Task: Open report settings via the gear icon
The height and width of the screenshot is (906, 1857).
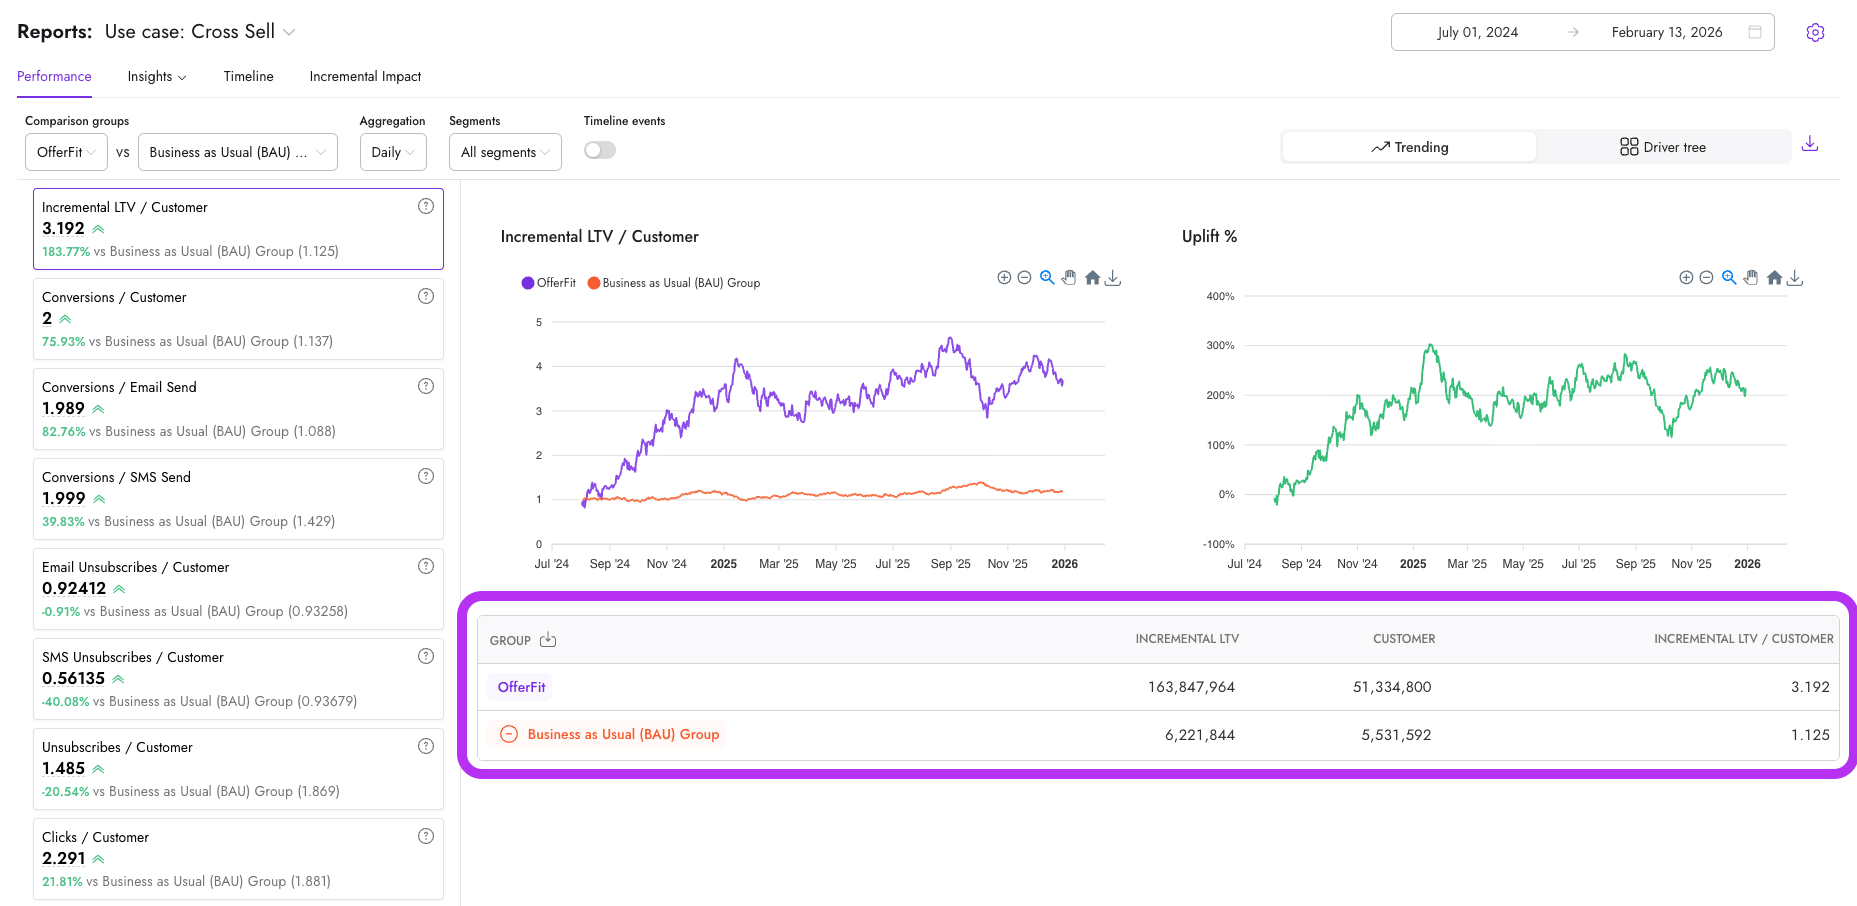Action: 1816,31
